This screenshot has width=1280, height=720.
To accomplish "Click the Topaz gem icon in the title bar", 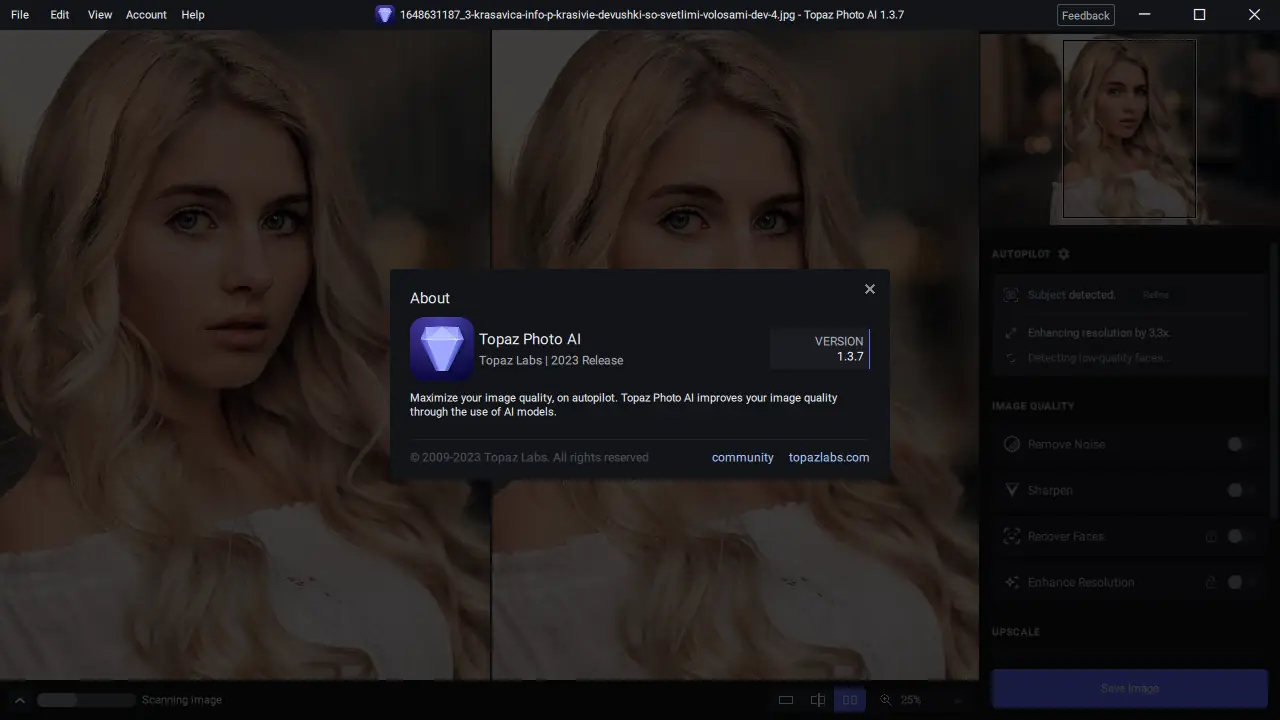I will point(385,15).
